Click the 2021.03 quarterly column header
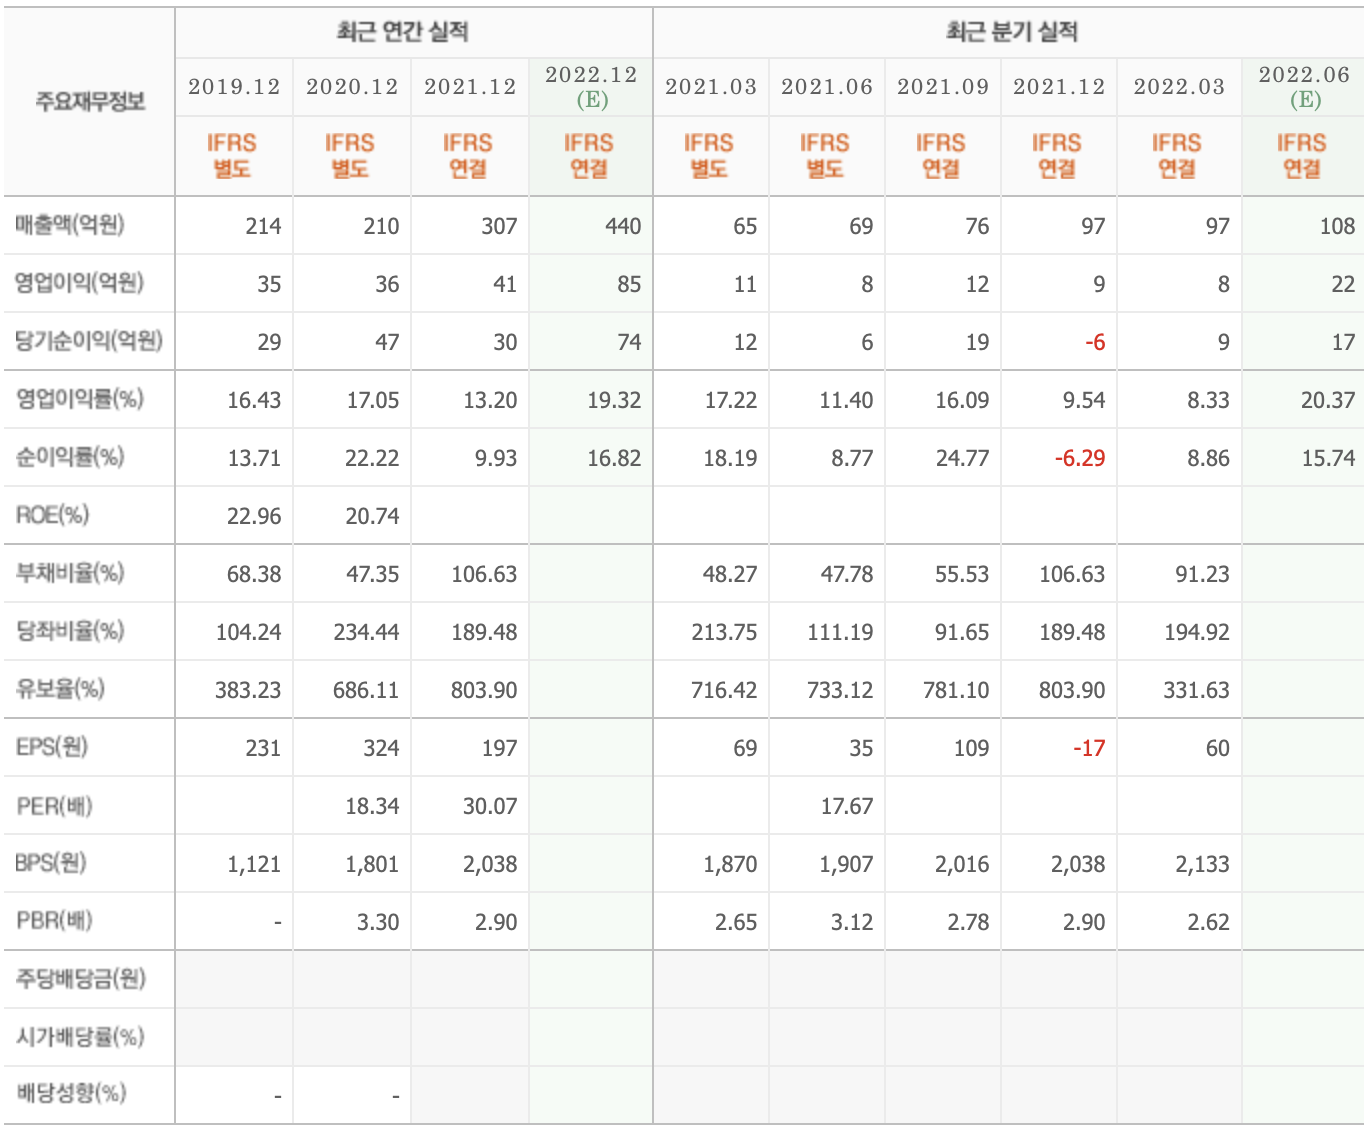Viewport: 1364px width, 1130px height. click(711, 87)
